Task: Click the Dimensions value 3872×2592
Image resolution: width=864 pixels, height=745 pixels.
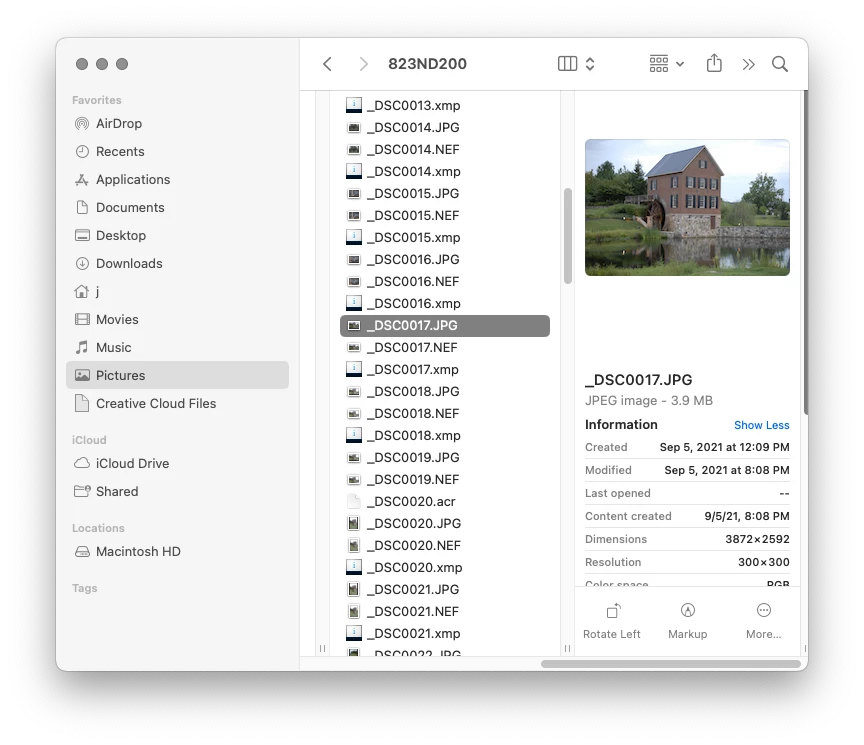Action: [x=757, y=539]
